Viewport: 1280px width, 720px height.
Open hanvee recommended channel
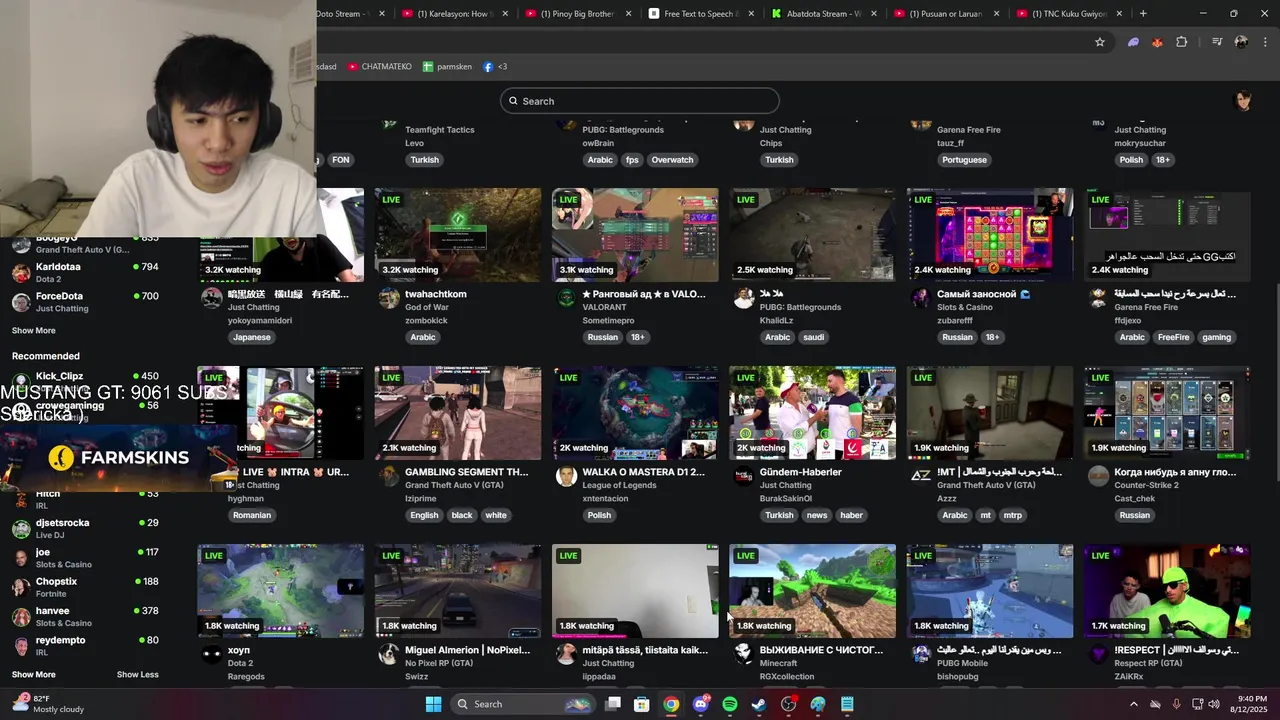(85, 616)
